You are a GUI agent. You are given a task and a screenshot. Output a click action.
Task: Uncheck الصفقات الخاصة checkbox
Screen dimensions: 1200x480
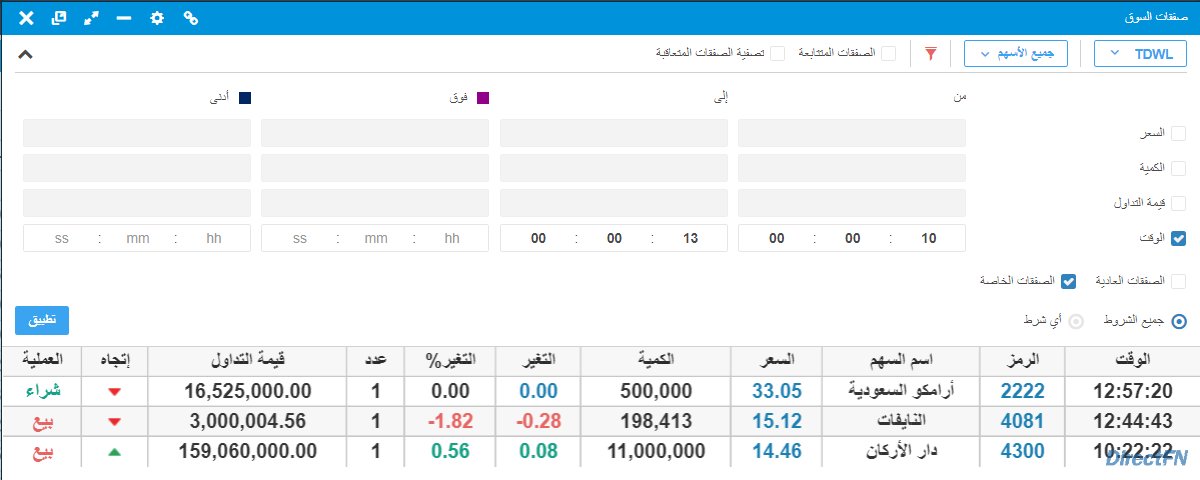1068,281
